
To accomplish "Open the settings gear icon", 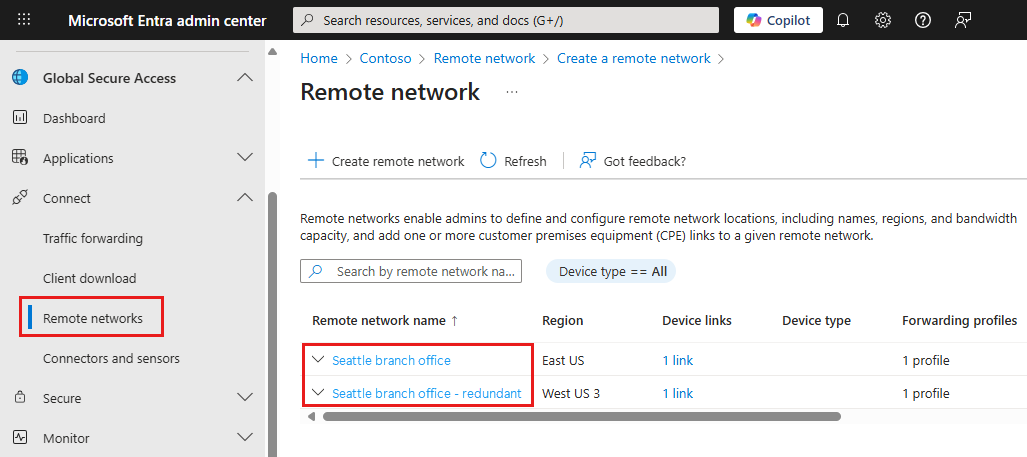I will point(883,20).
